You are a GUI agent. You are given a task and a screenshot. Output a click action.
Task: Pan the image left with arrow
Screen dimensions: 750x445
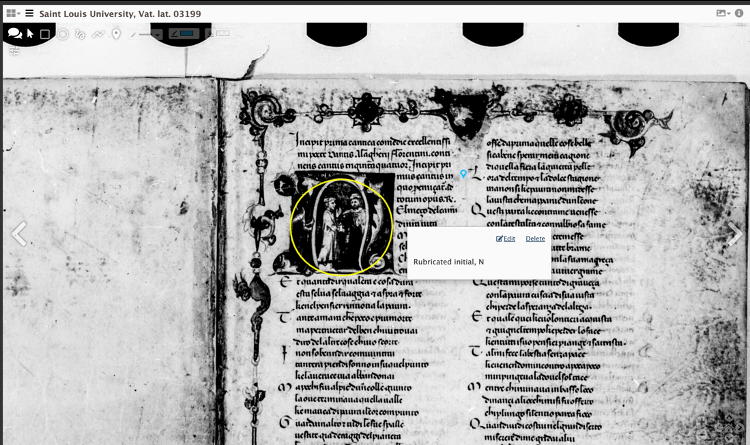719,428
